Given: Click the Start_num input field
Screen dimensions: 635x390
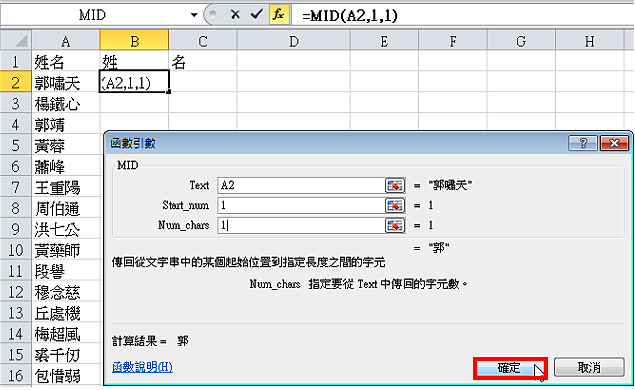Looking at the screenshot, I should tap(301, 205).
